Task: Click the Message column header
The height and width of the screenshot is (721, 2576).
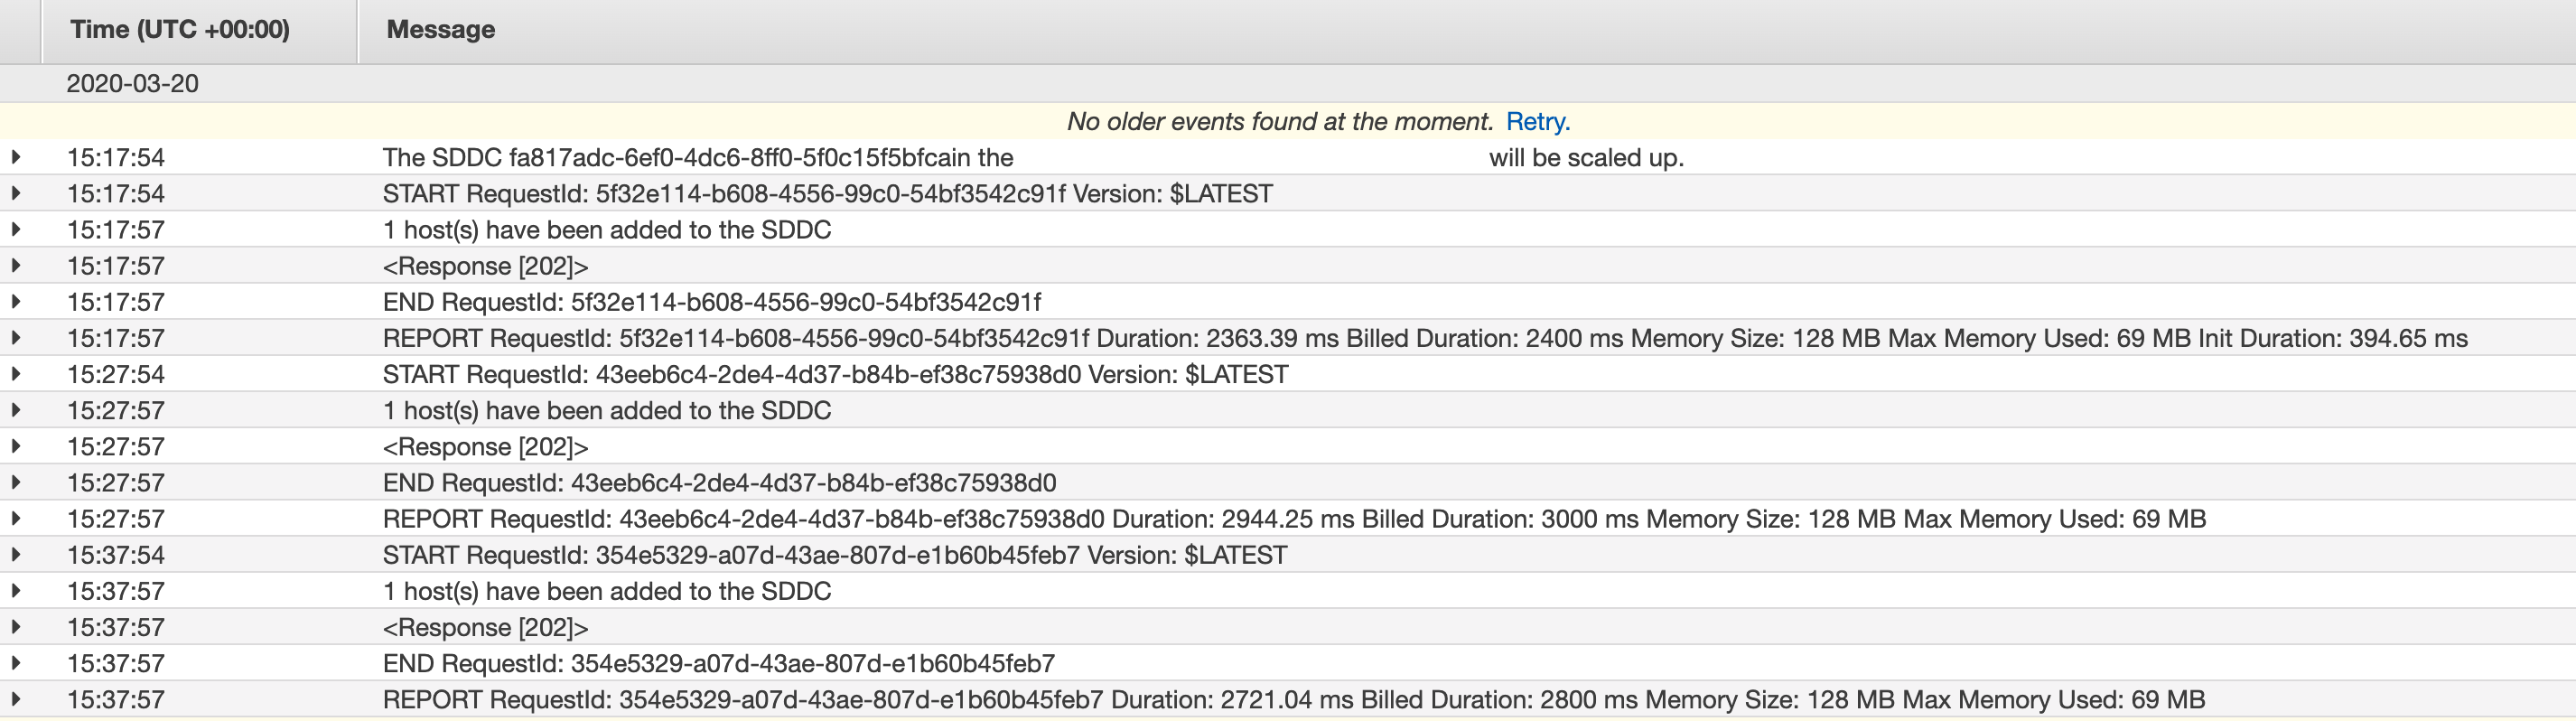Action: [441, 30]
